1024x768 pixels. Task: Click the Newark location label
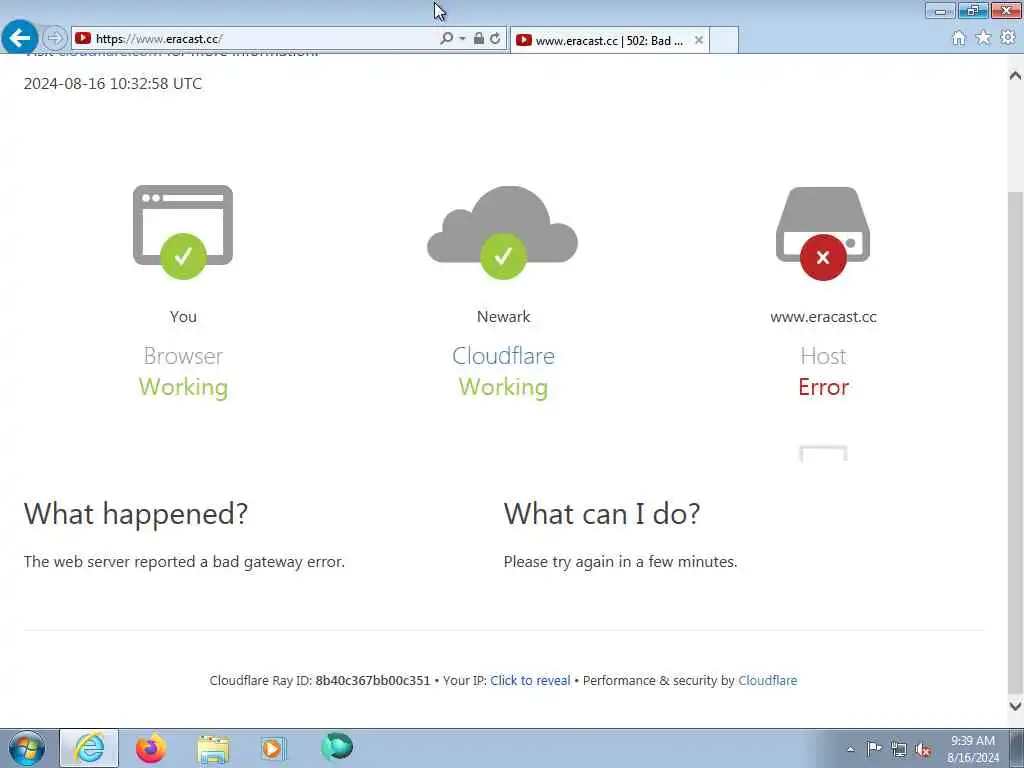pos(504,317)
